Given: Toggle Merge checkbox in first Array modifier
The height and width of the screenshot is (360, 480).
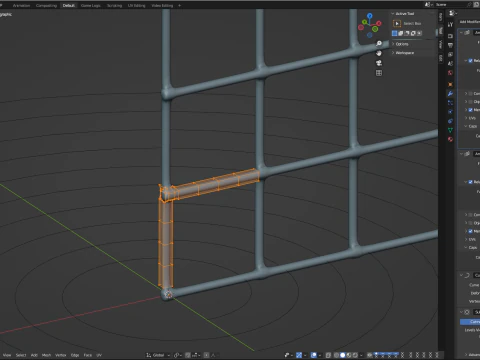Looking at the screenshot, I should pos(470,110).
